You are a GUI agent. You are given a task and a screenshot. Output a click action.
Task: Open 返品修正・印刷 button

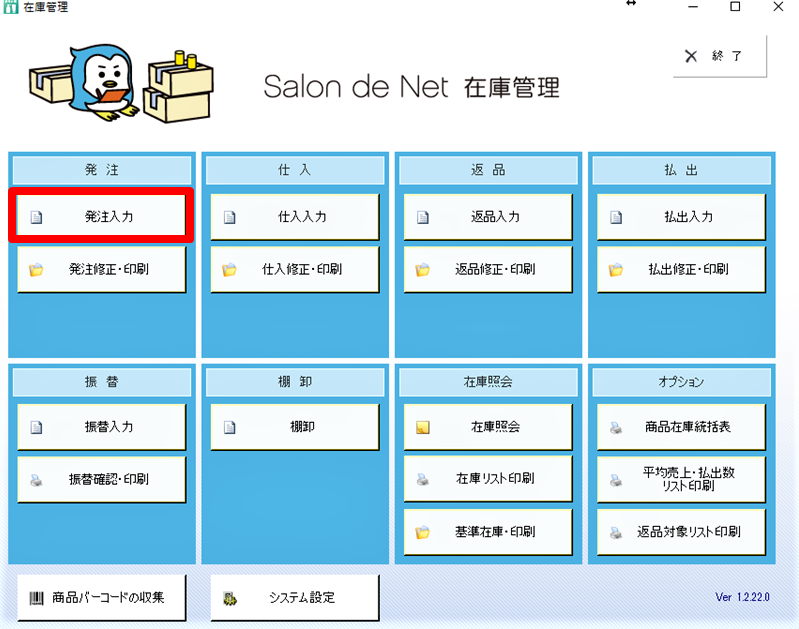(488, 269)
